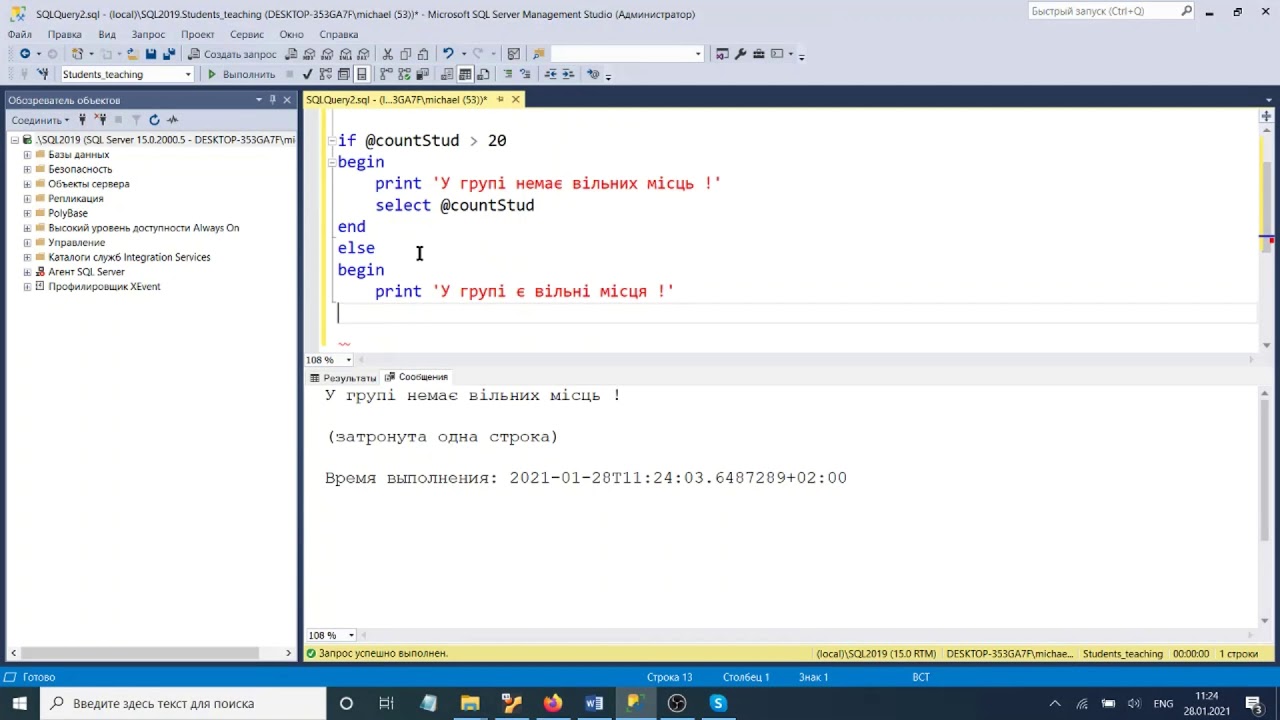Image resolution: width=1280 pixels, height=720 pixels.
Task: Switch to Сообщения tab
Action: point(417,377)
